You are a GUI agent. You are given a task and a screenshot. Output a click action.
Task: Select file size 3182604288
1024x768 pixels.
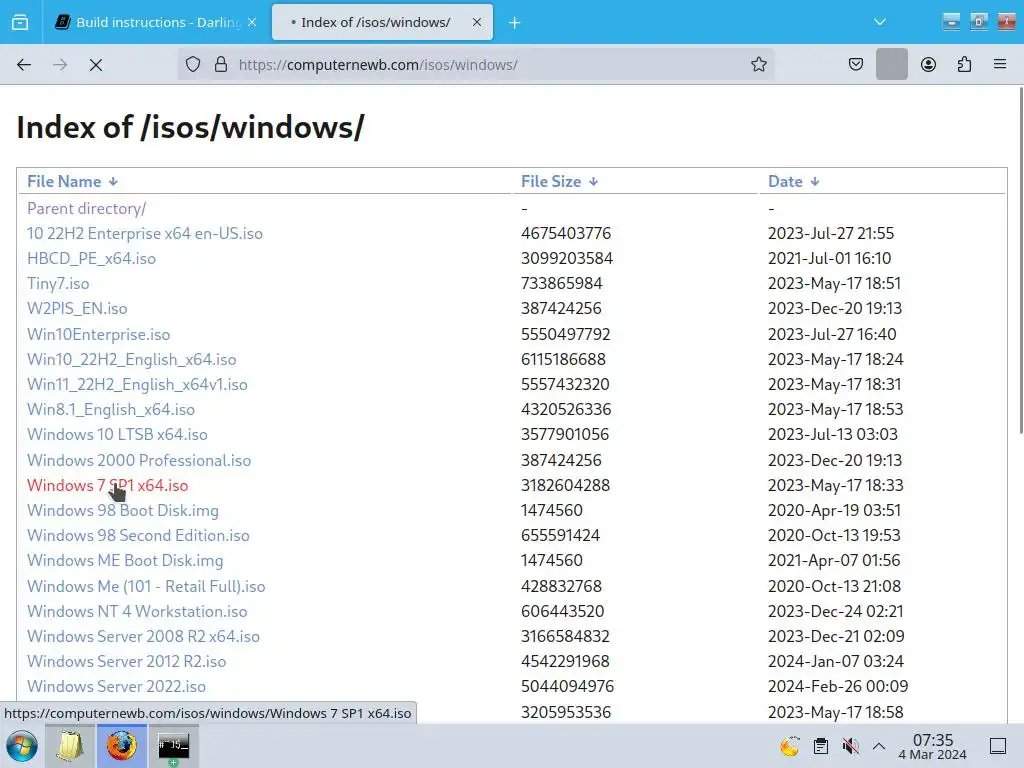(x=565, y=485)
